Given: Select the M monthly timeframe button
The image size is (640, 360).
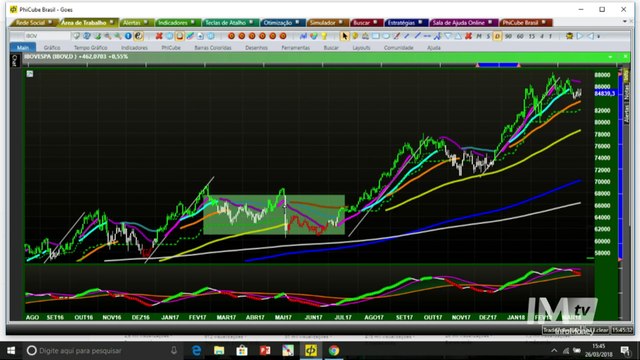Looking at the screenshot, I should click(478, 36).
